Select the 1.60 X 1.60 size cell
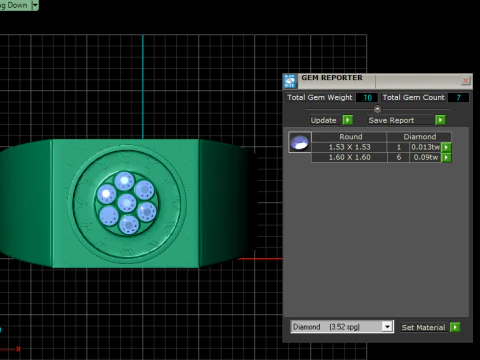This screenshot has width=480, height=360. pos(349,157)
